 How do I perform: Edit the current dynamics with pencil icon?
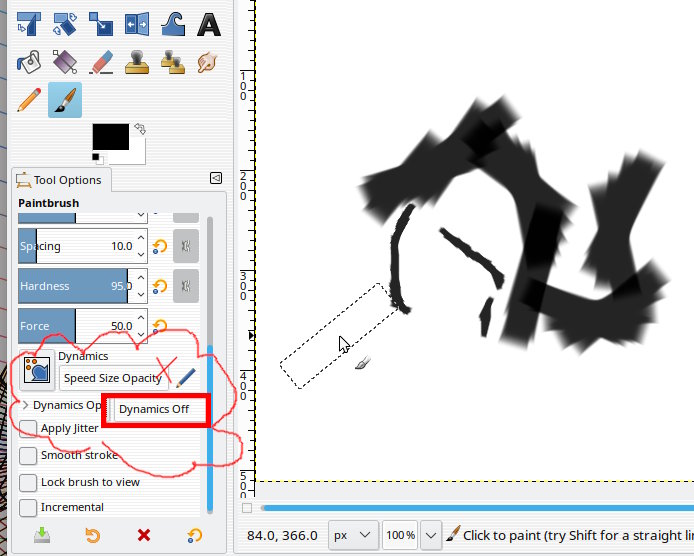(x=186, y=378)
